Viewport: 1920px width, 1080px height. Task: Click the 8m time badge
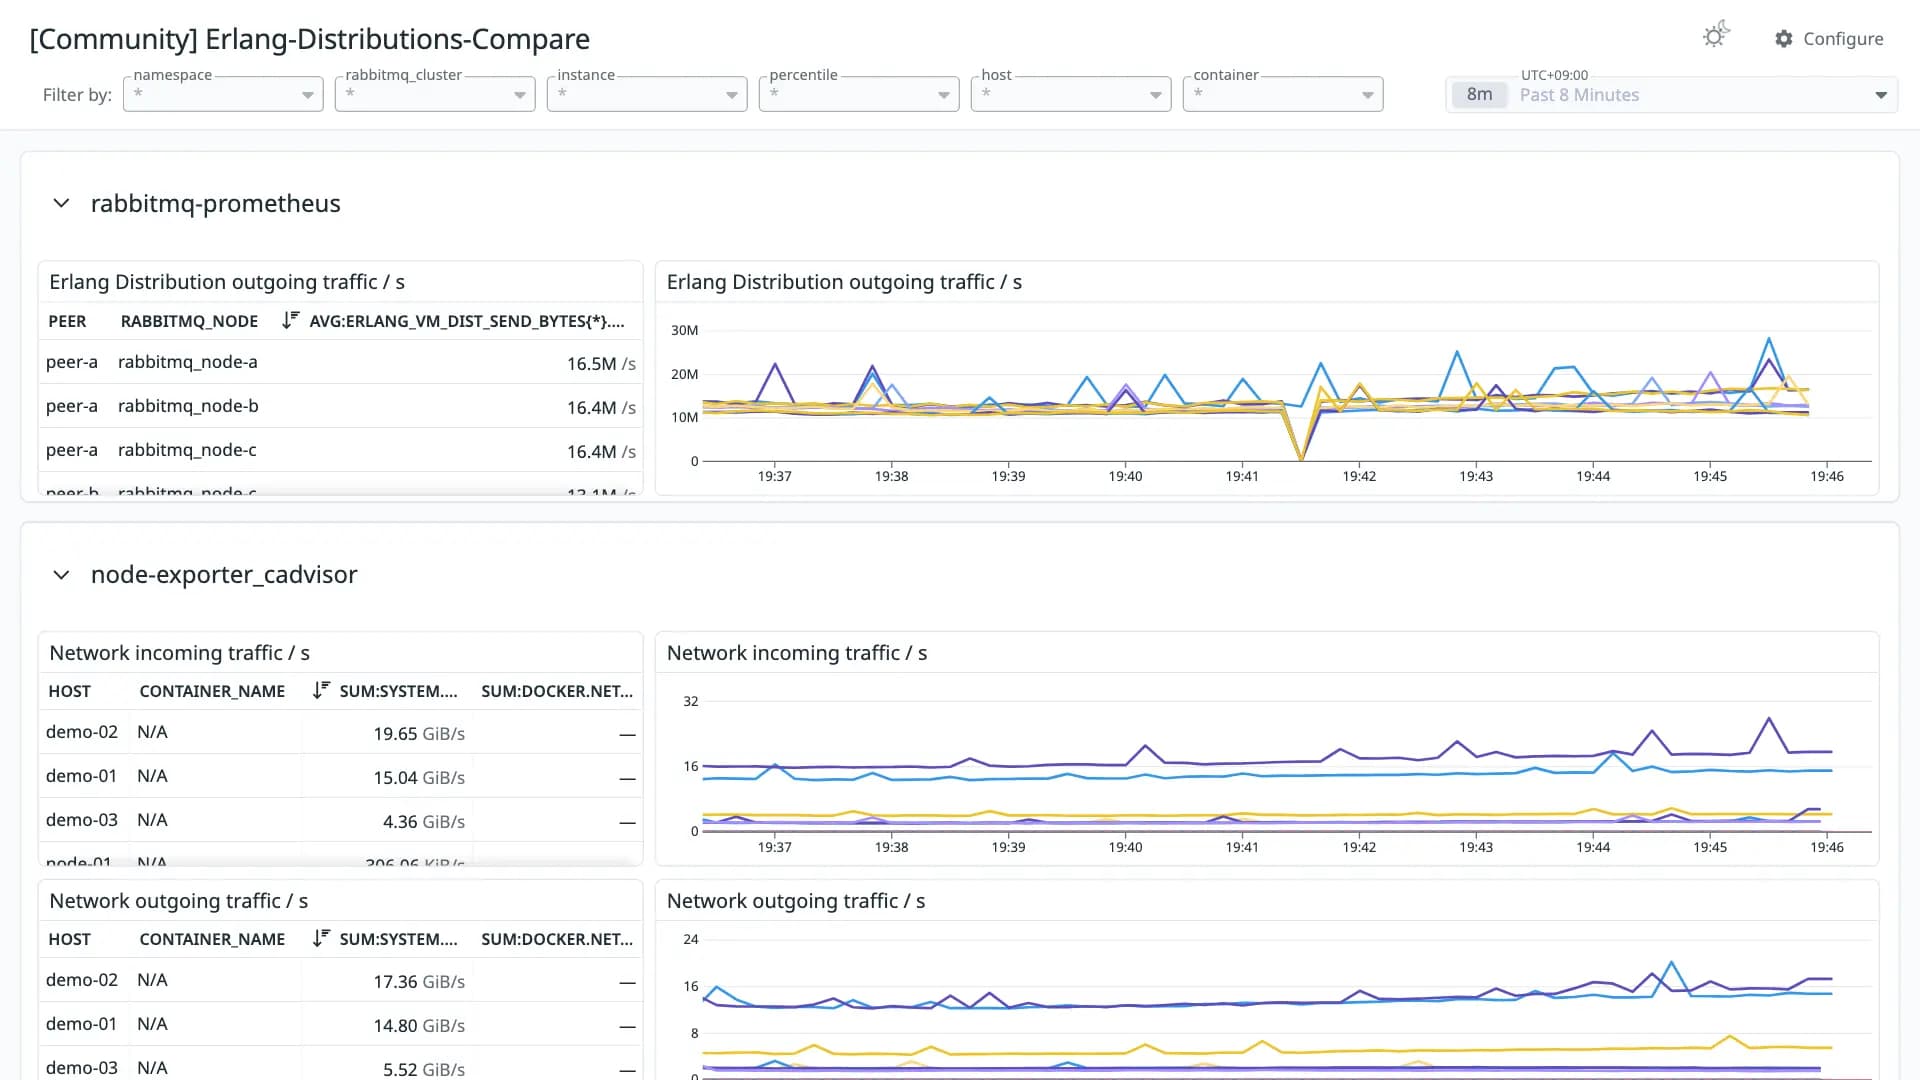pos(1479,95)
